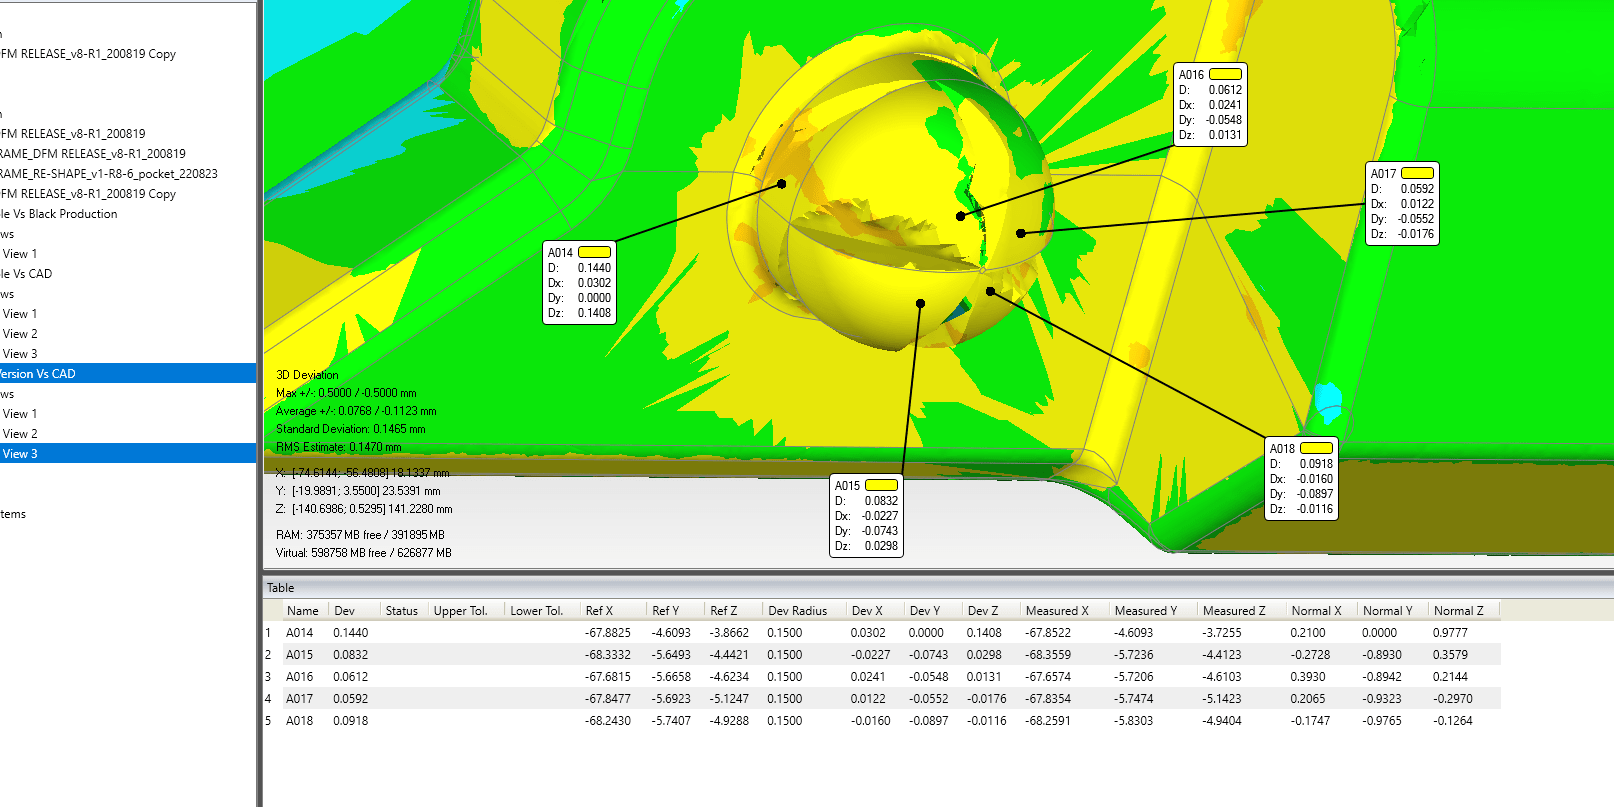Open 'View 1' under le Vs Black Production
This screenshot has width=1614, height=807.
20,253
